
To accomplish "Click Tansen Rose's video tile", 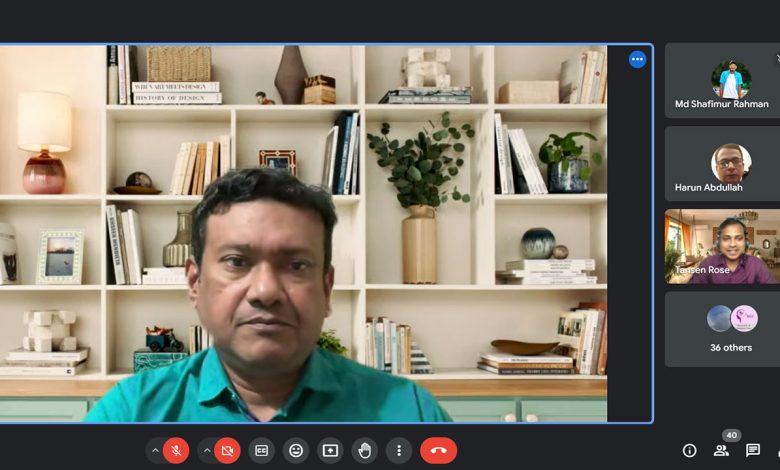I will click(722, 247).
